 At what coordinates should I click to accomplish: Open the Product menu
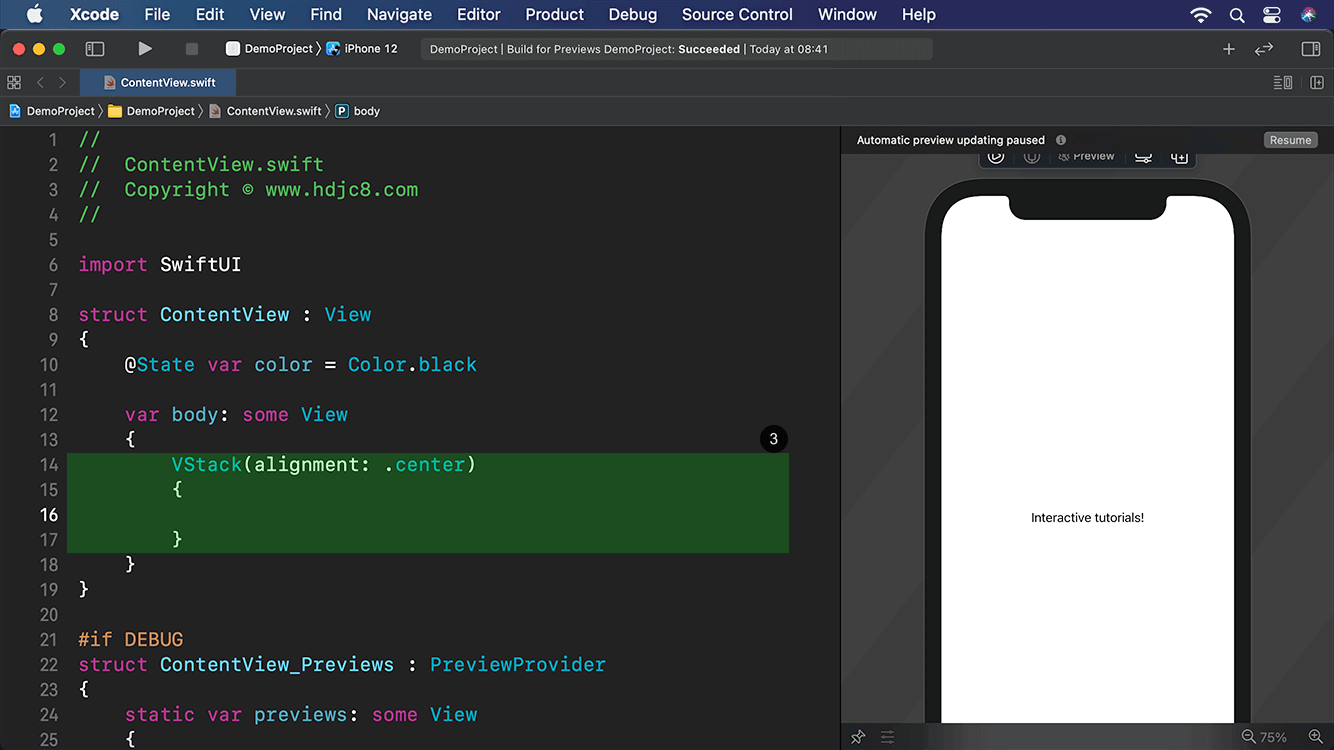pos(555,14)
